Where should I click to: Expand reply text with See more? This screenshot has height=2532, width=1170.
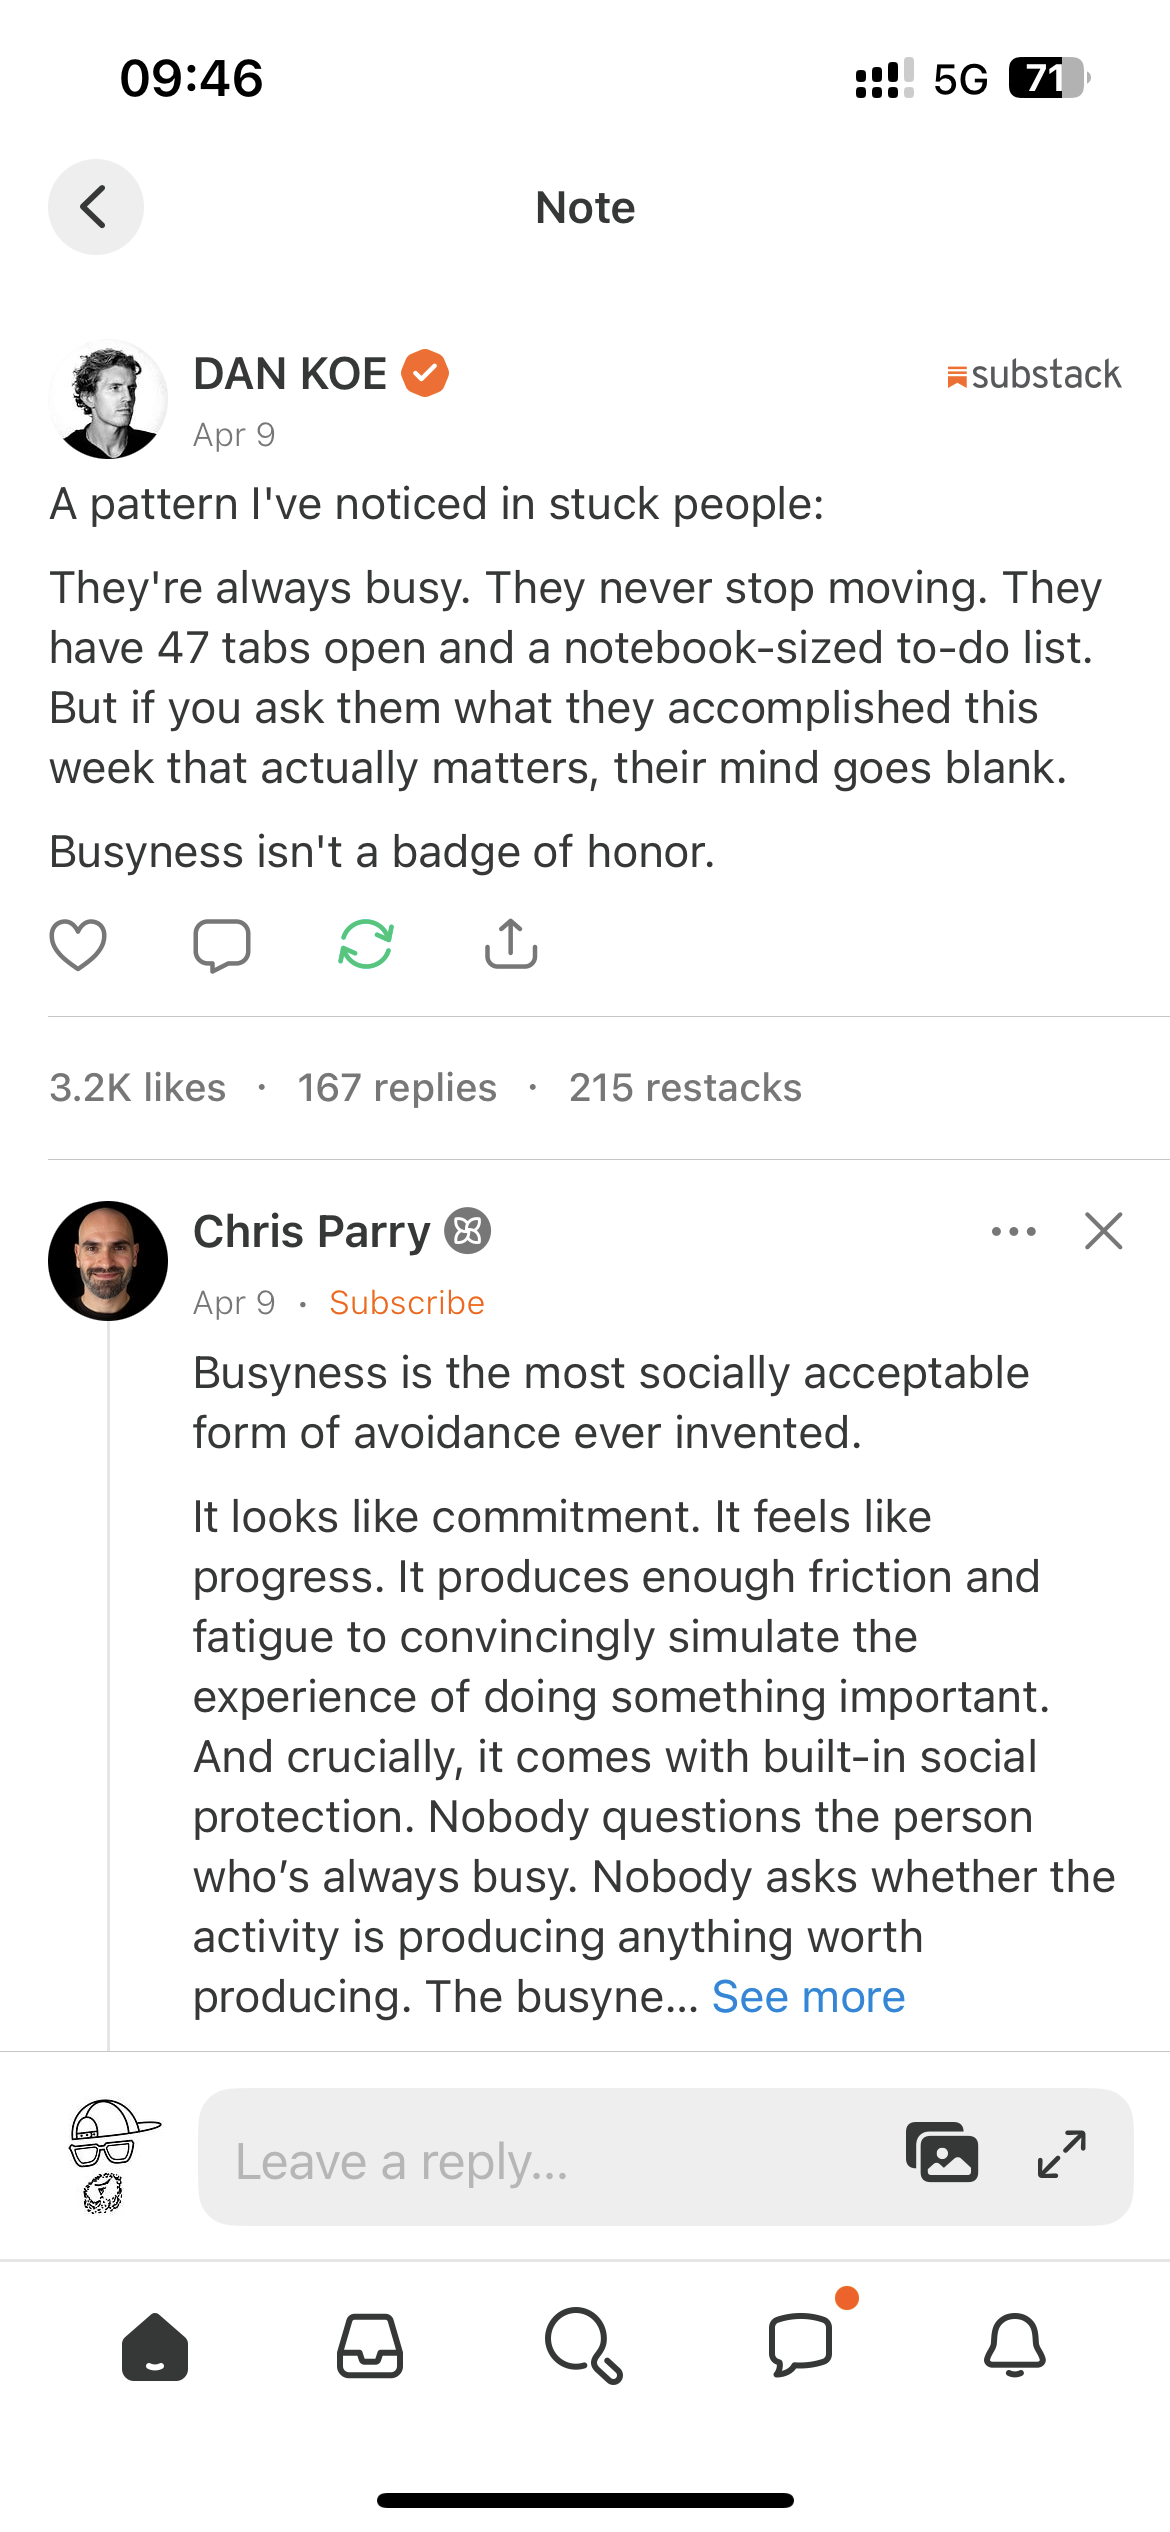coord(808,1997)
